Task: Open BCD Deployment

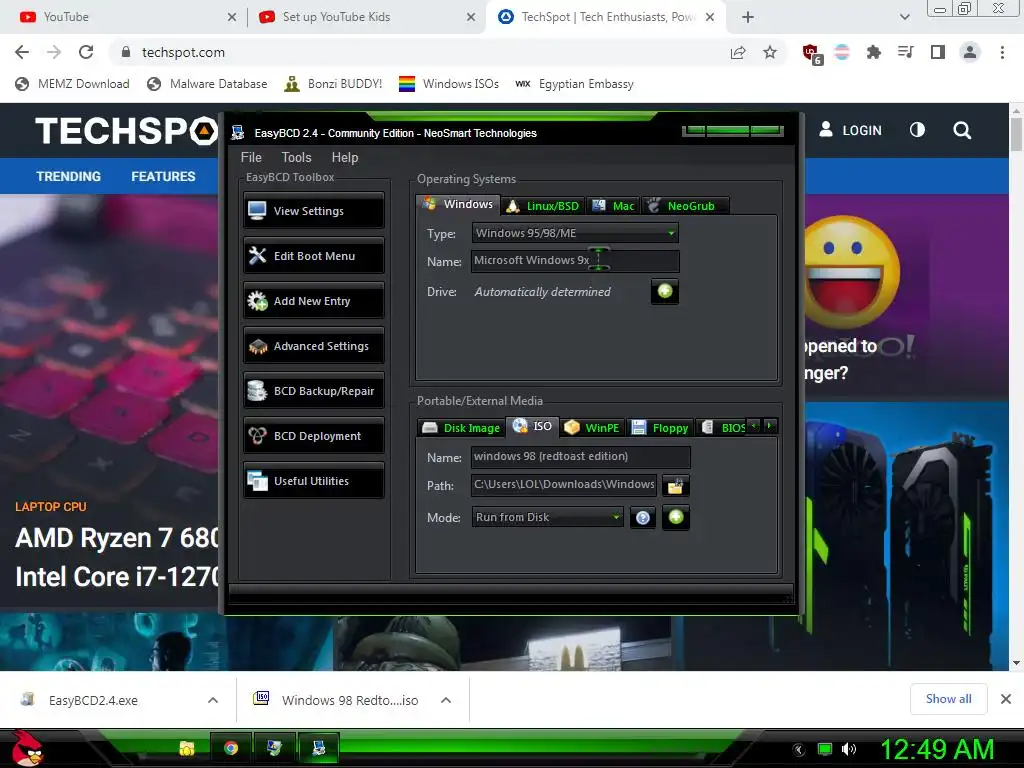Action: pyautogui.click(x=313, y=436)
